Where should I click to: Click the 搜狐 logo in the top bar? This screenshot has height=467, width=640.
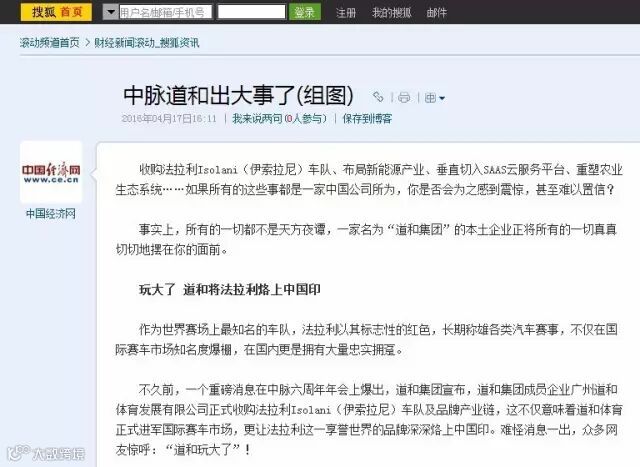tap(43, 12)
